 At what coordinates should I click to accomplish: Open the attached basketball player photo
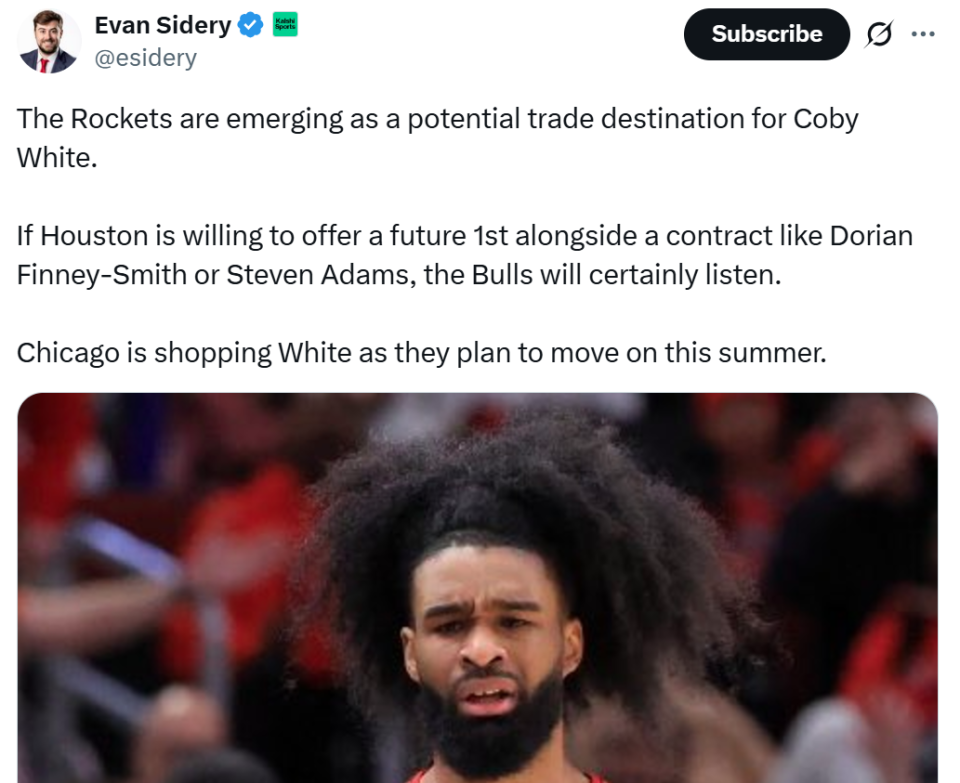(478, 588)
